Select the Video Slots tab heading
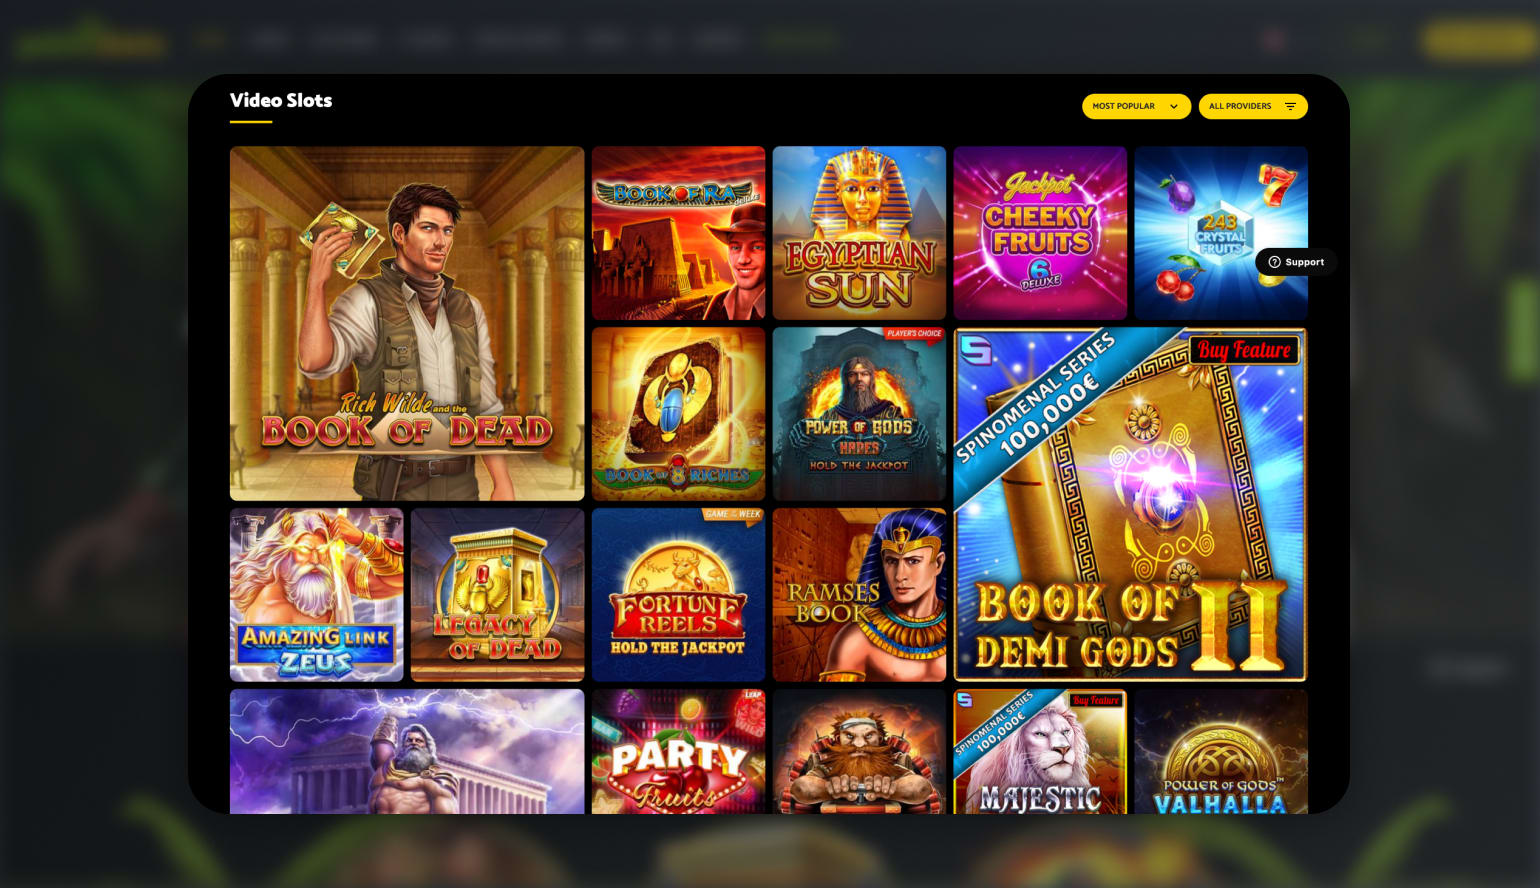 [x=281, y=100]
